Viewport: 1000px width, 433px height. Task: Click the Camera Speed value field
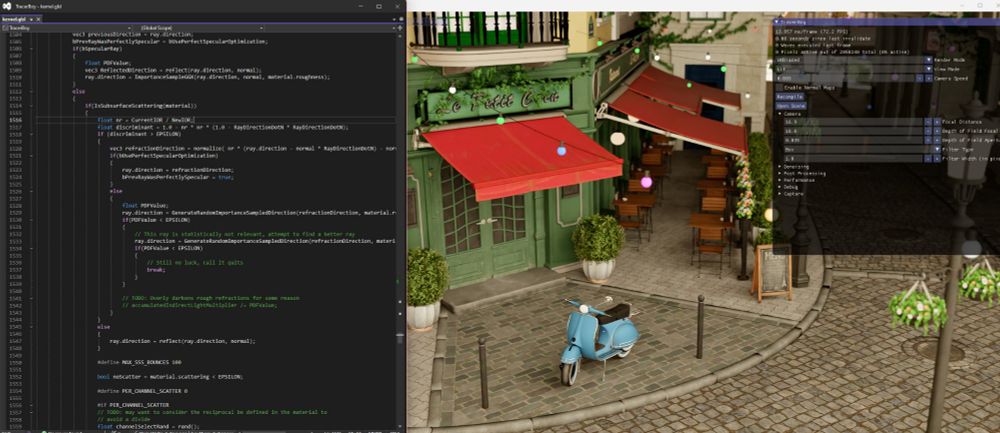(845, 78)
